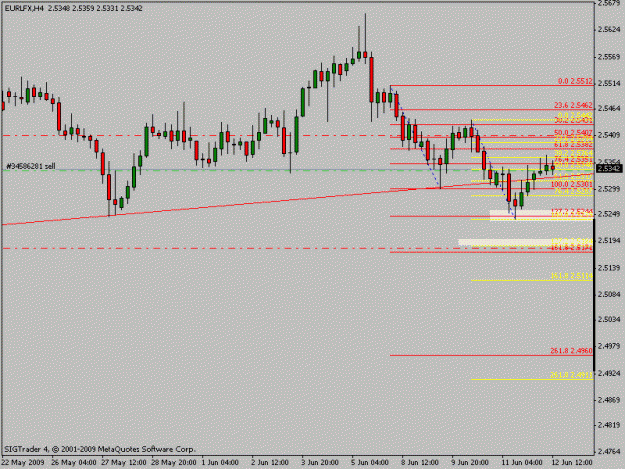Click time axis label 1 Jun 04:00
This screenshot has height=469, width=625.
click(x=220, y=463)
